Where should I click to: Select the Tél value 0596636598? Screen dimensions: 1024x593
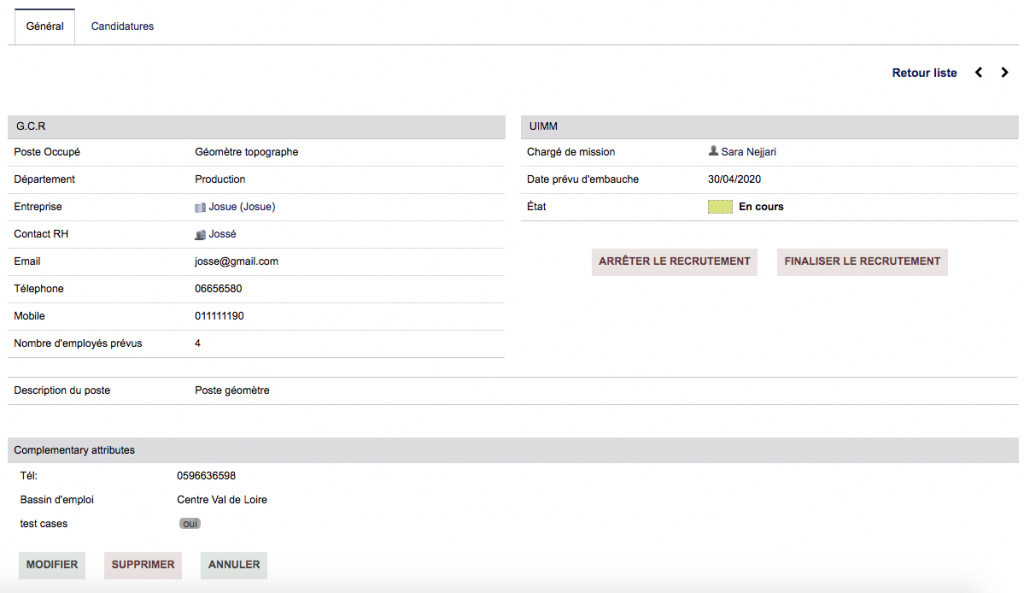coord(206,476)
